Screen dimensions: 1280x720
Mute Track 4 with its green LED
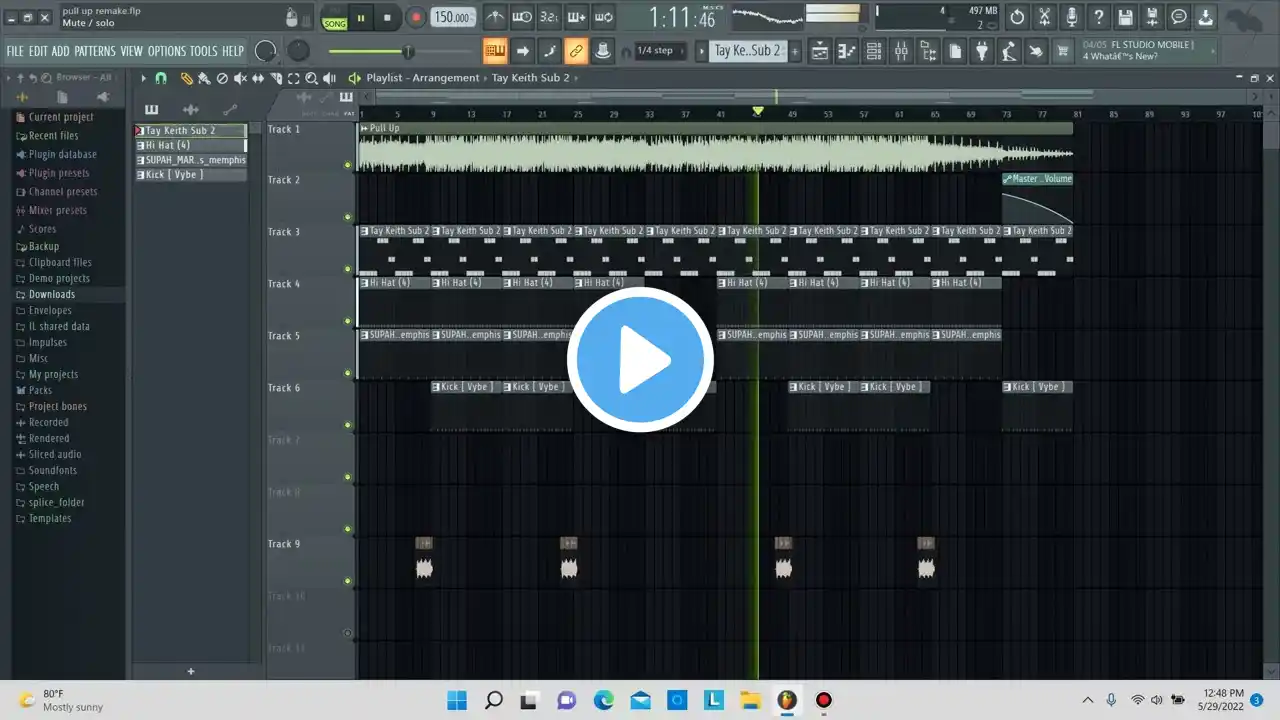[348, 321]
